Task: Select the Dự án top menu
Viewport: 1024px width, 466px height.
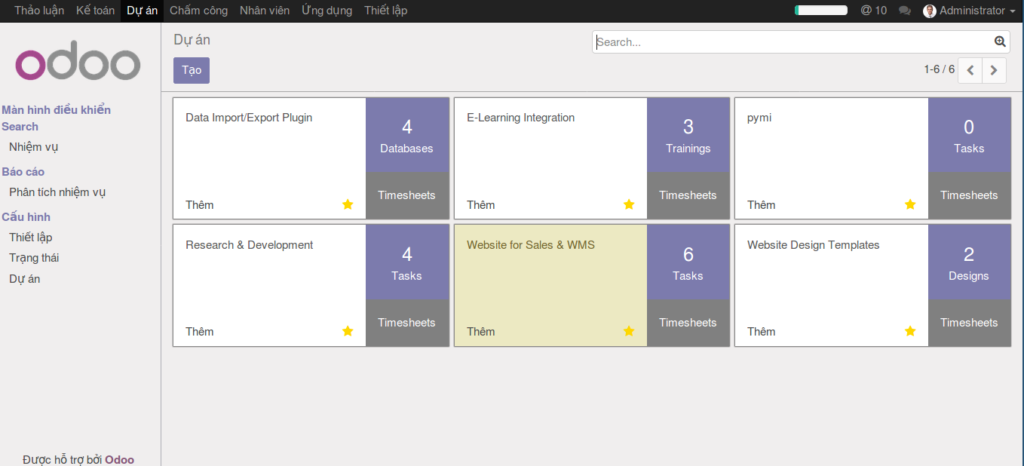Action: (142, 10)
